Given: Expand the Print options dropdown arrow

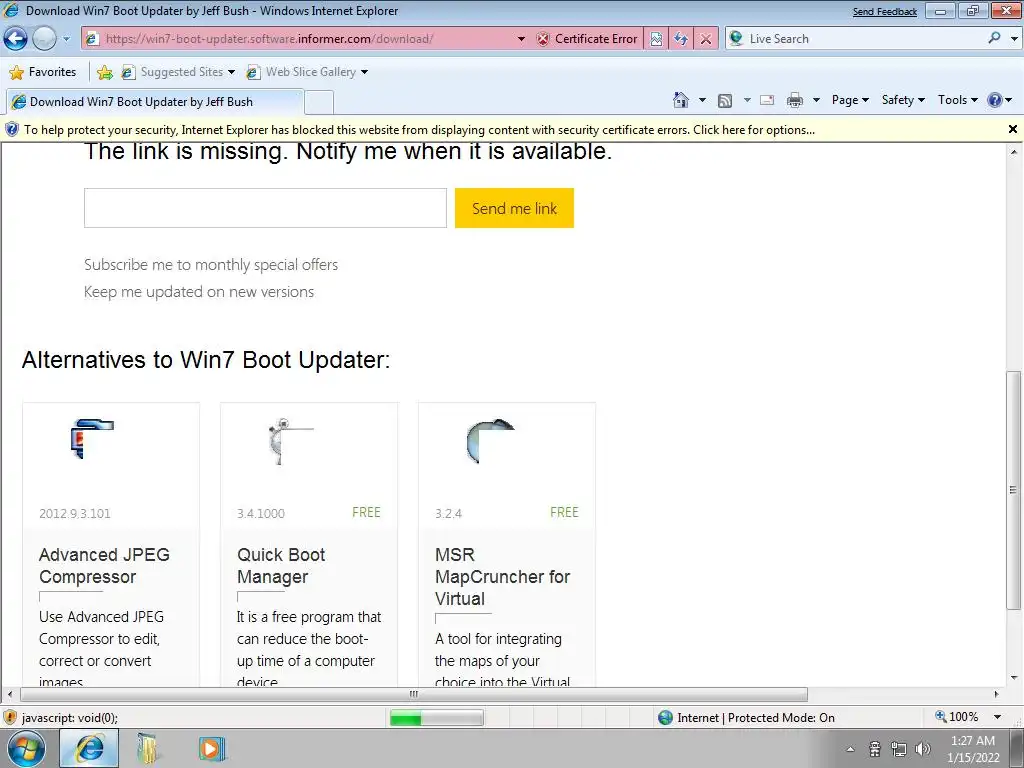Looking at the screenshot, I should coord(816,100).
